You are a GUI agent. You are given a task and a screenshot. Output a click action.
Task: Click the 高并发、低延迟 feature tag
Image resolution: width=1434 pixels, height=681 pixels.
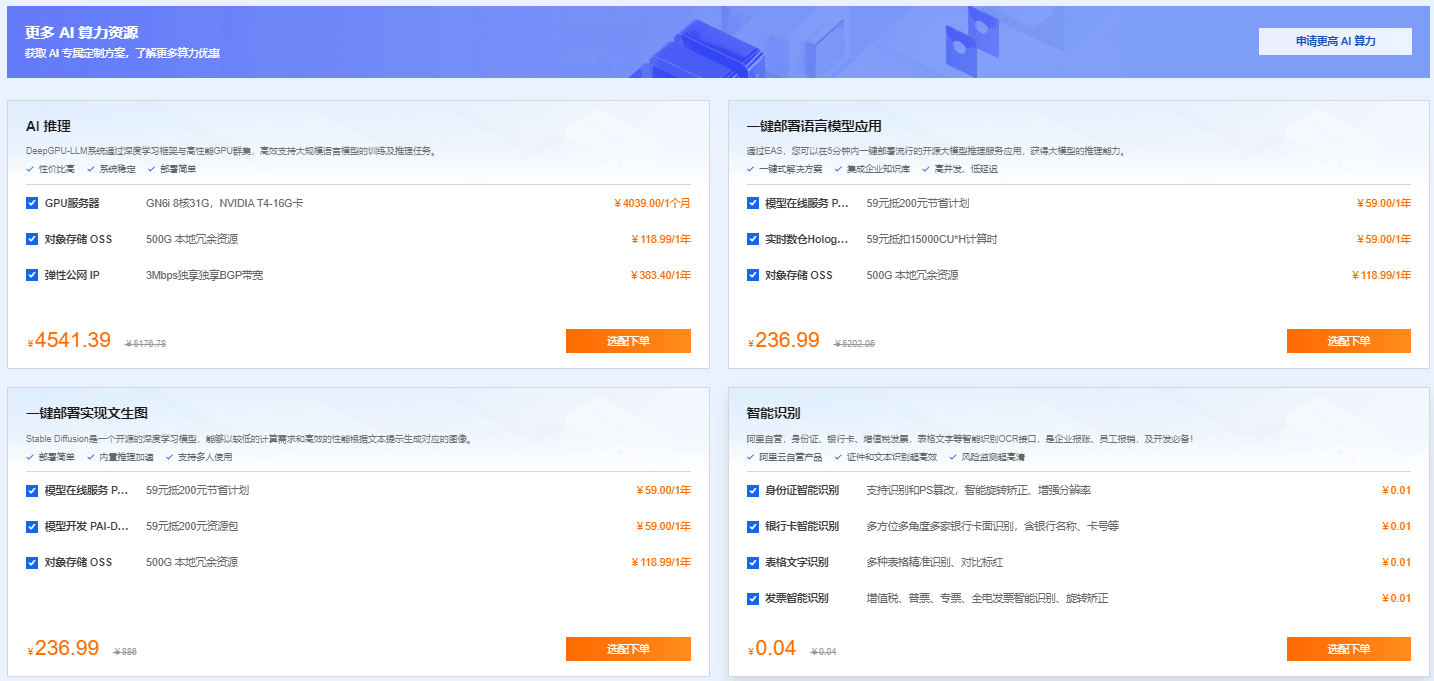[x=965, y=169]
